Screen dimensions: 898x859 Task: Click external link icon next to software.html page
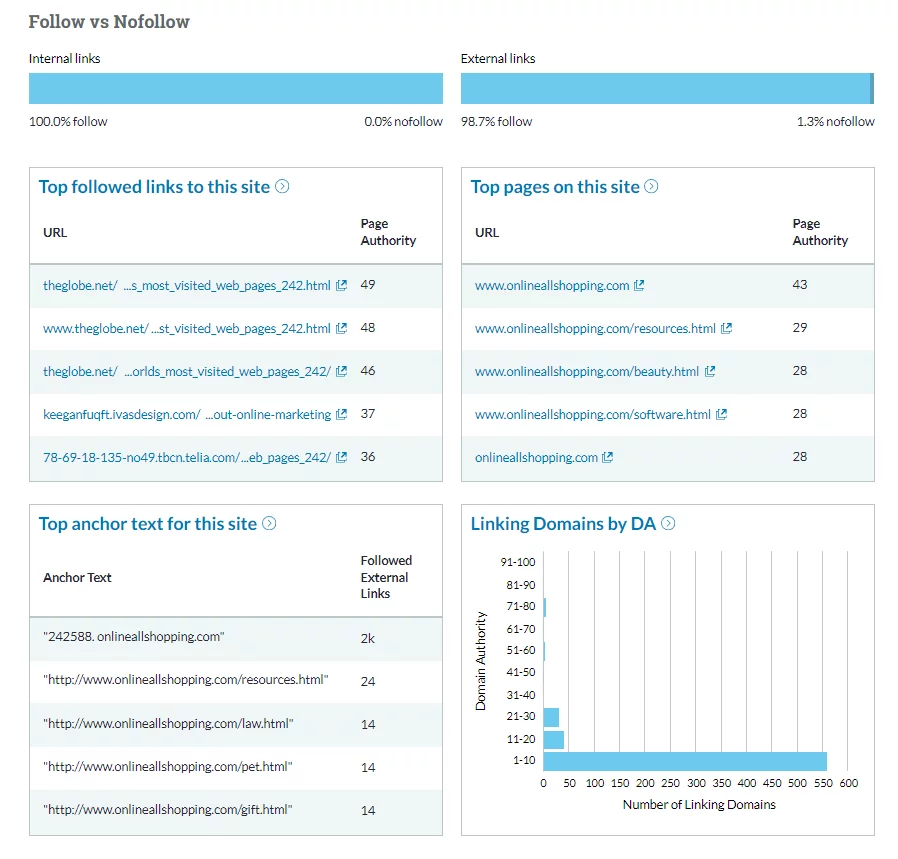(x=721, y=414)
